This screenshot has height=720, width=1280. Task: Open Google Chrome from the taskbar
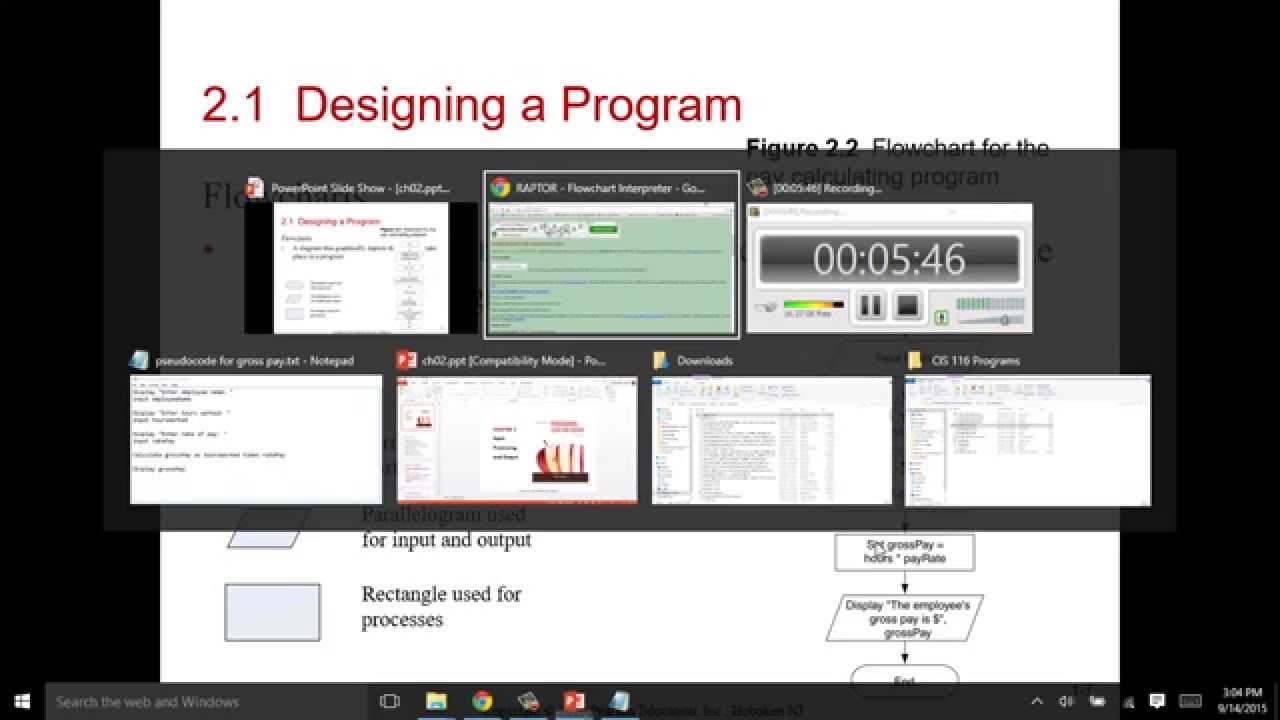point(482,701)
